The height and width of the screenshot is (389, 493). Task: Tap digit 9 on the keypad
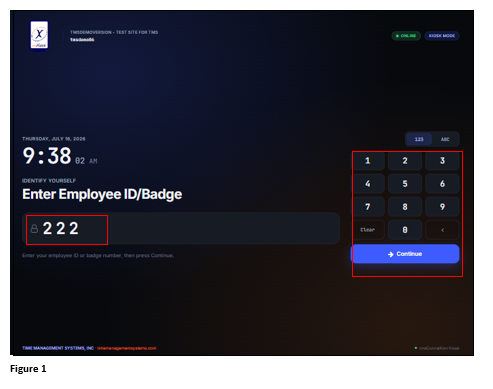coord(442,207)
